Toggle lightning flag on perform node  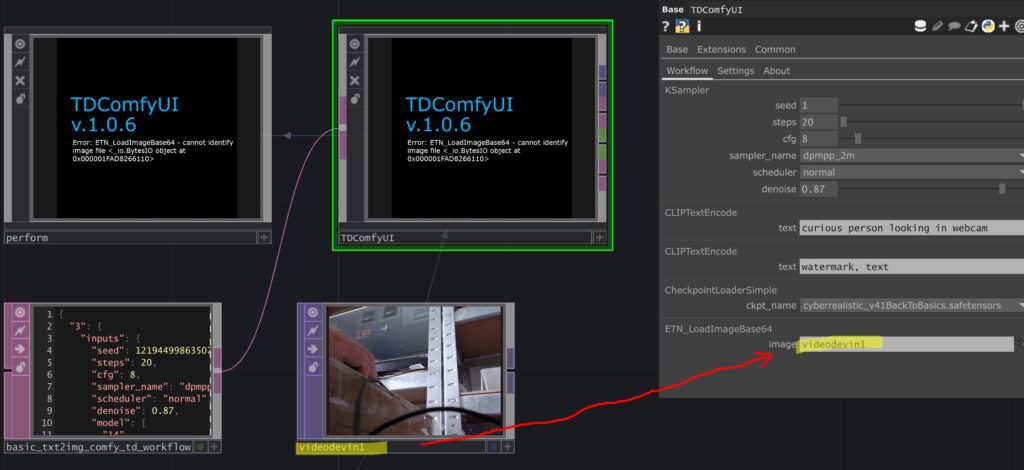pos(20,62)
